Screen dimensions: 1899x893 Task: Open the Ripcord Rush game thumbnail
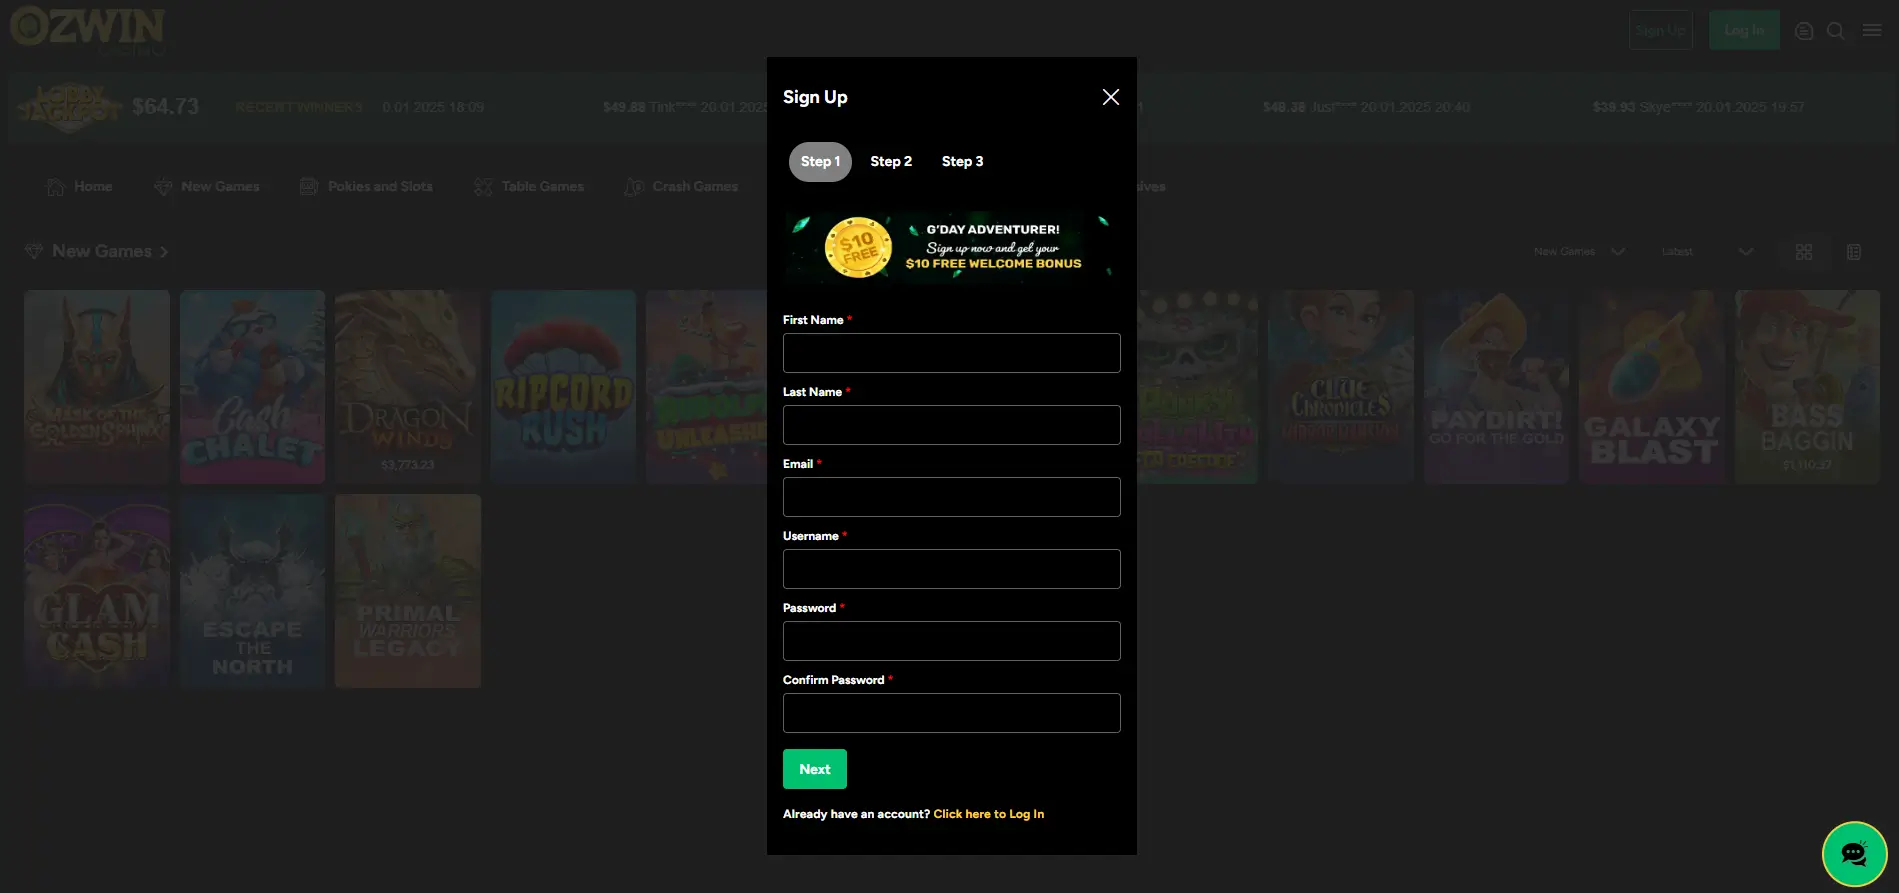click(x=563, y=387)
